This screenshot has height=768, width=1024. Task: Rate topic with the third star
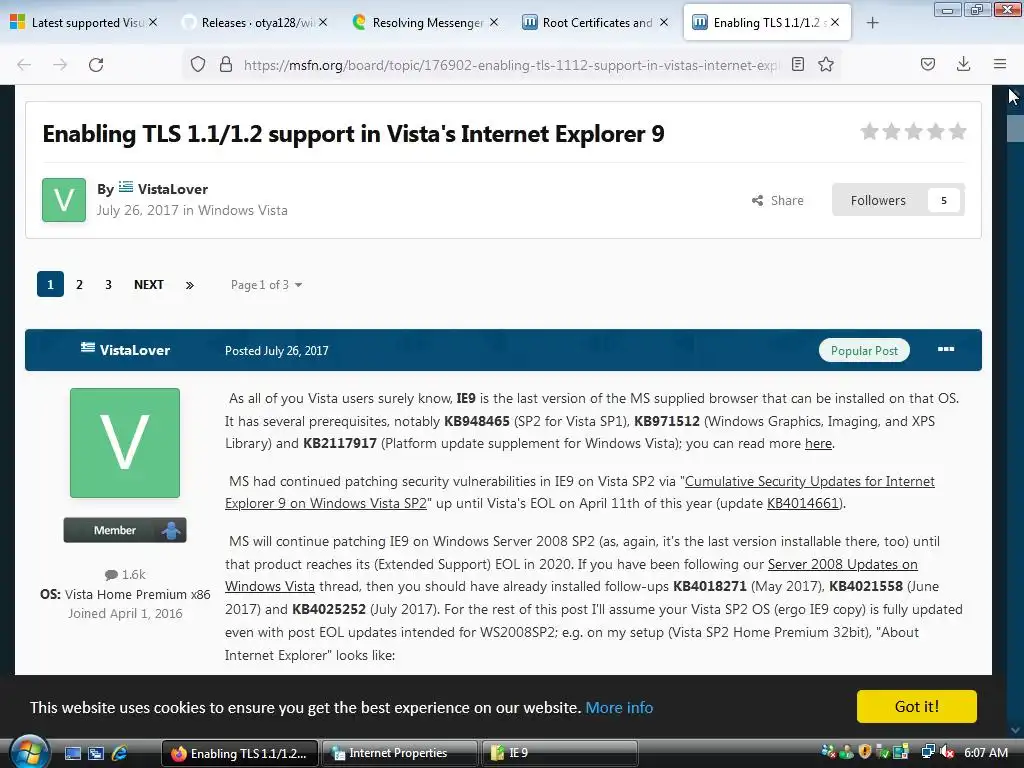coord(914,132)
